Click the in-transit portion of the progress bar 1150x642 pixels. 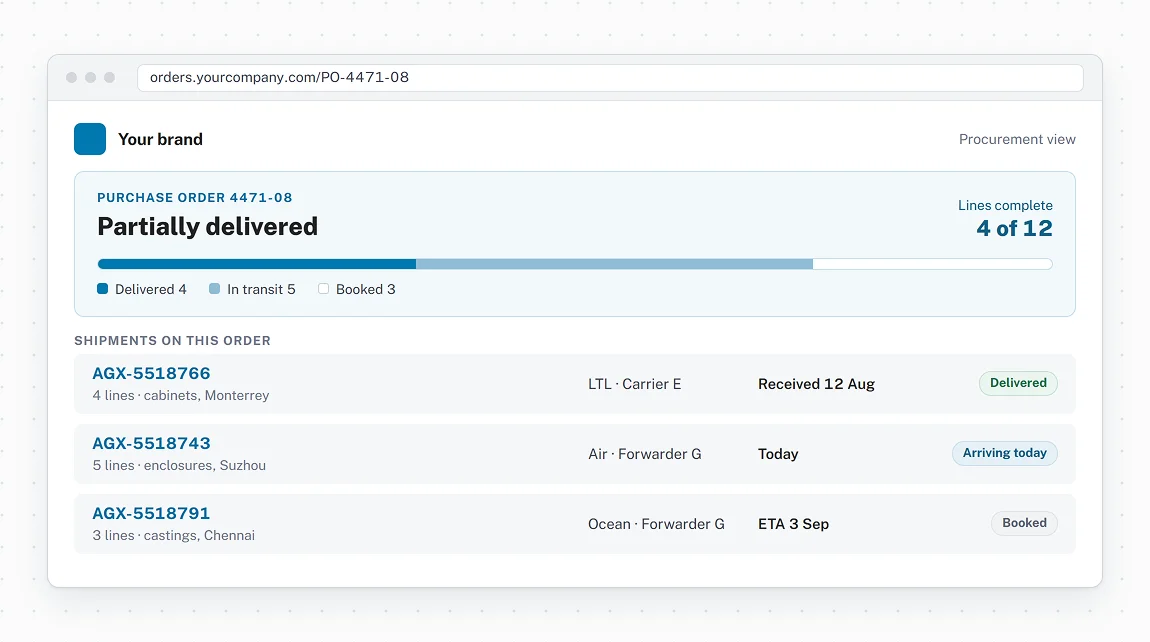tap(615, 264)
